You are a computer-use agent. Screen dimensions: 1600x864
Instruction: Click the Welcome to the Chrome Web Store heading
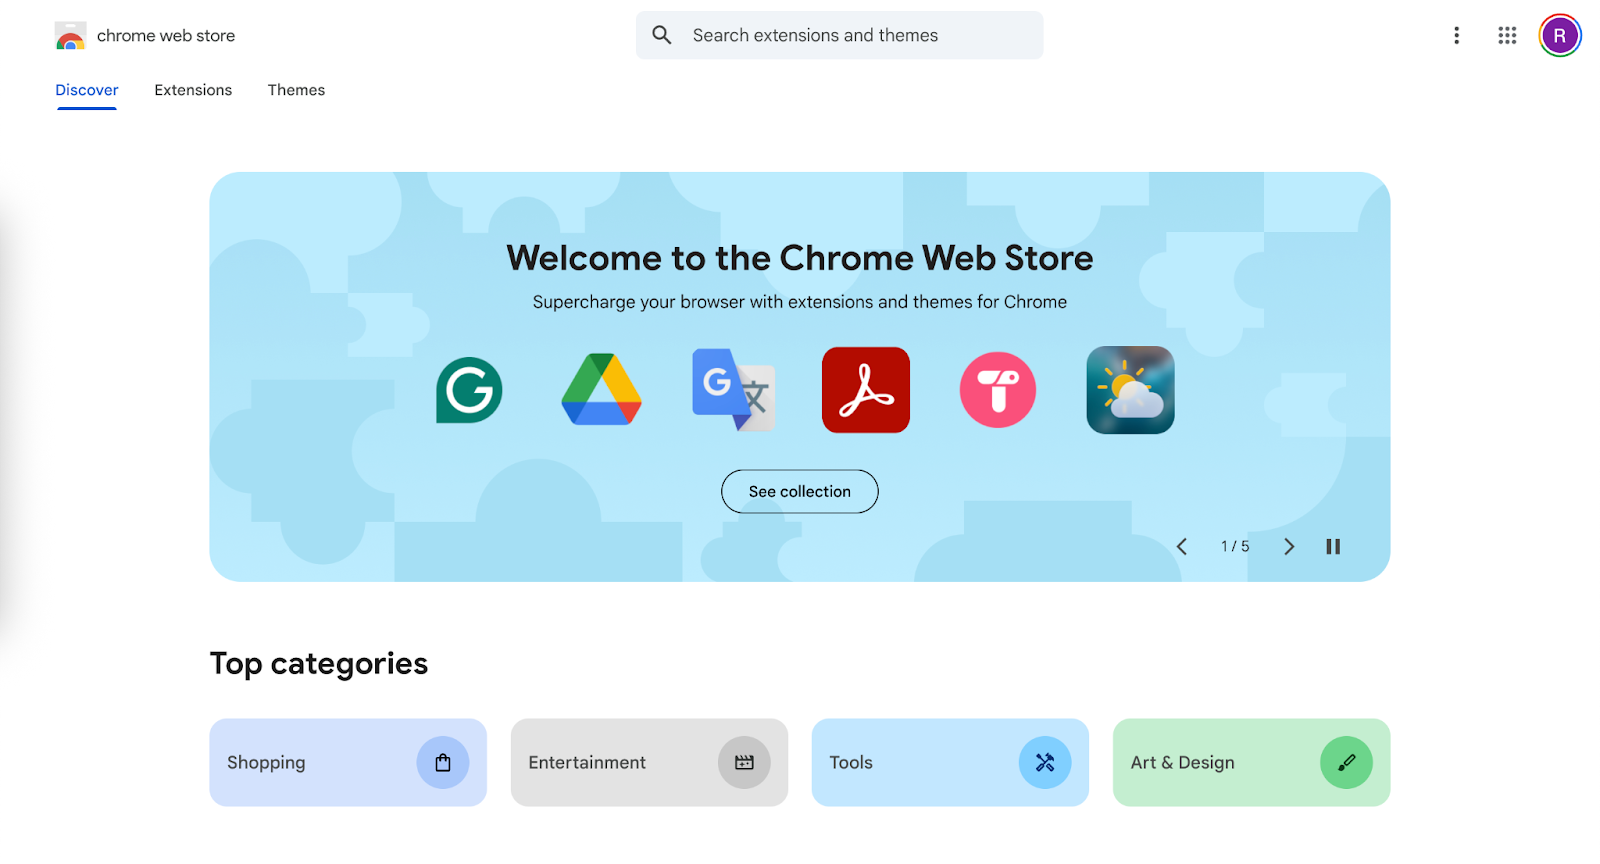click(x=800, y=258)
